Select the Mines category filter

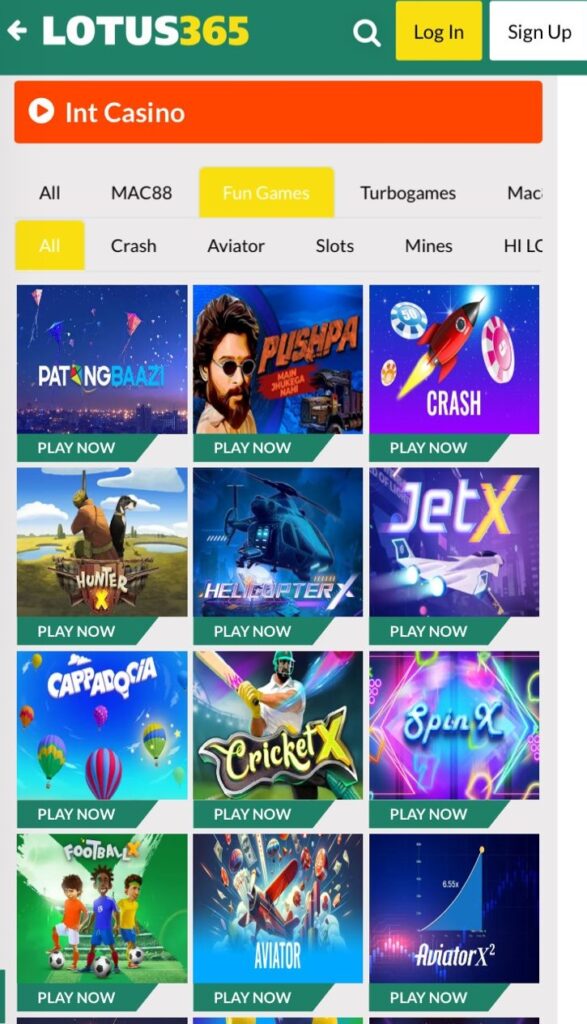(x=428, y=246)
